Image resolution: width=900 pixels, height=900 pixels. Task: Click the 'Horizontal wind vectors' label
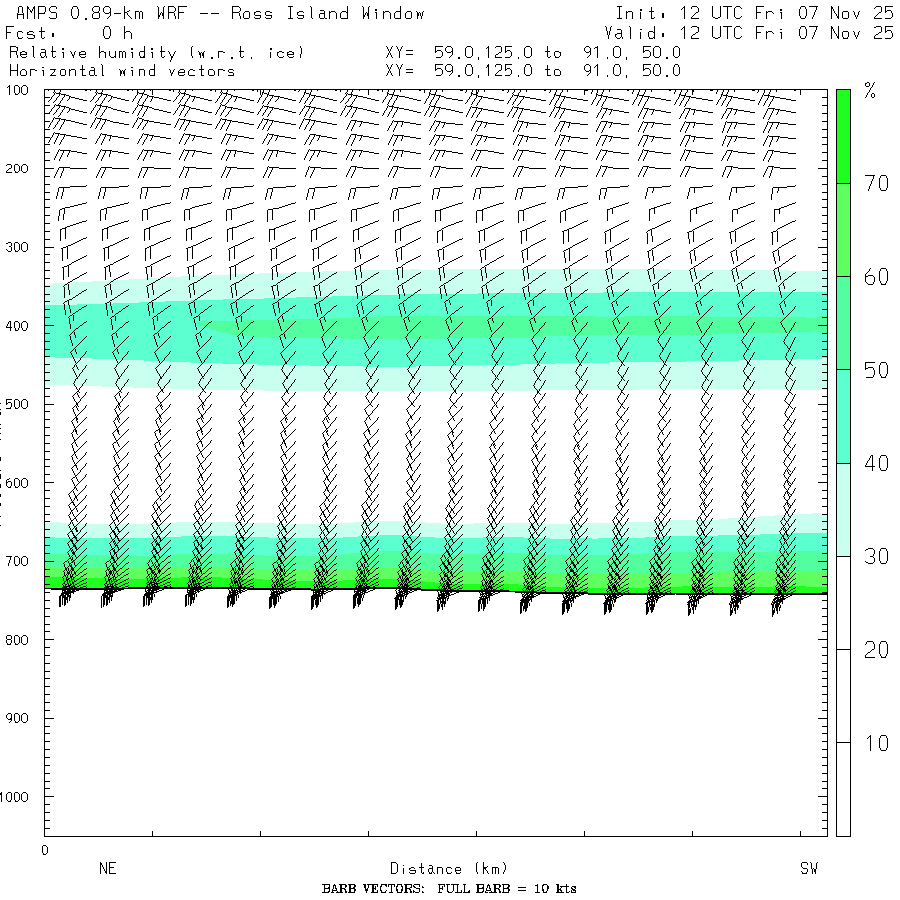point(122,71)
